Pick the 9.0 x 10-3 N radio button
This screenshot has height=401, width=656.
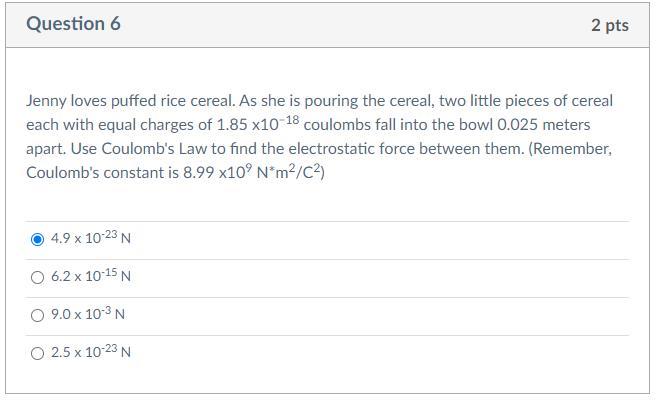(38, 315)
